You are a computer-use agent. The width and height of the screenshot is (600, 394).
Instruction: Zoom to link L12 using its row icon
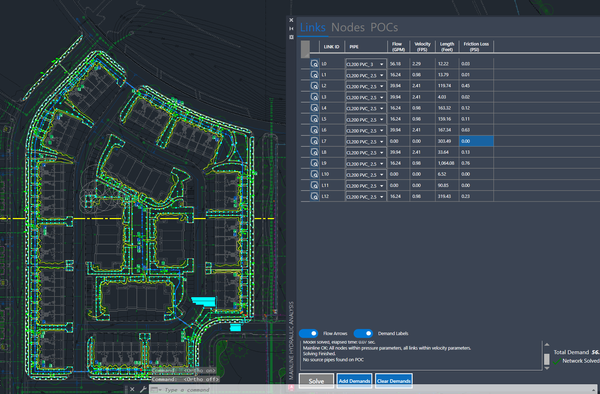(314, 197)
